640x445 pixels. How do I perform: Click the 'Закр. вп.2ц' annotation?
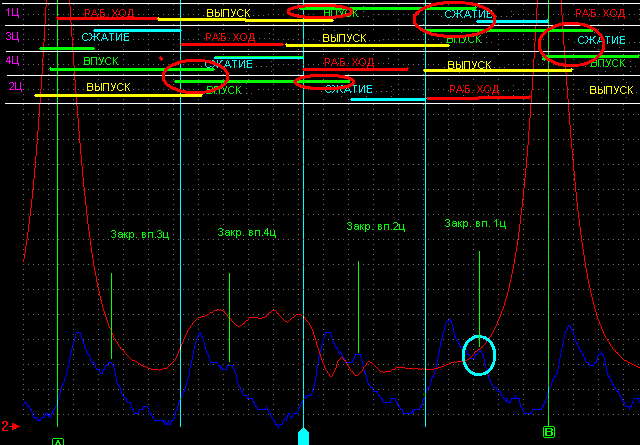click(x=376, y=226)
